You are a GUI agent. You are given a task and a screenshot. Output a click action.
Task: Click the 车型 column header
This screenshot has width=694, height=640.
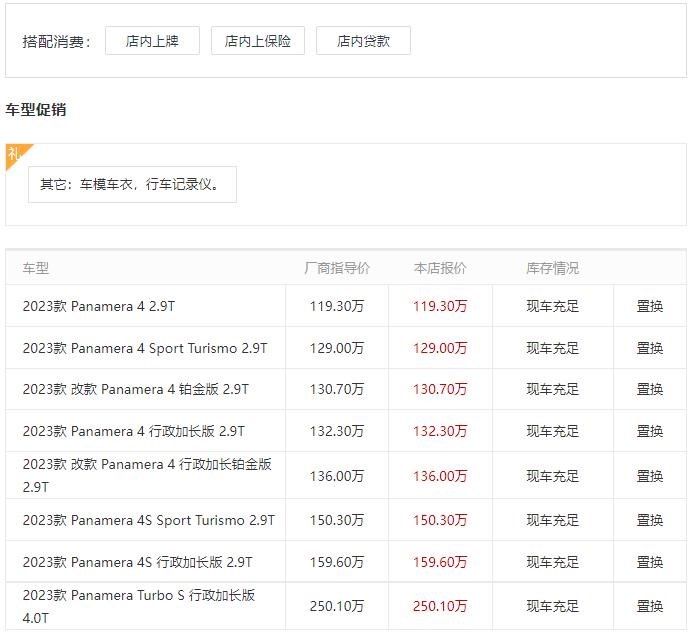(x=36, y=268)
